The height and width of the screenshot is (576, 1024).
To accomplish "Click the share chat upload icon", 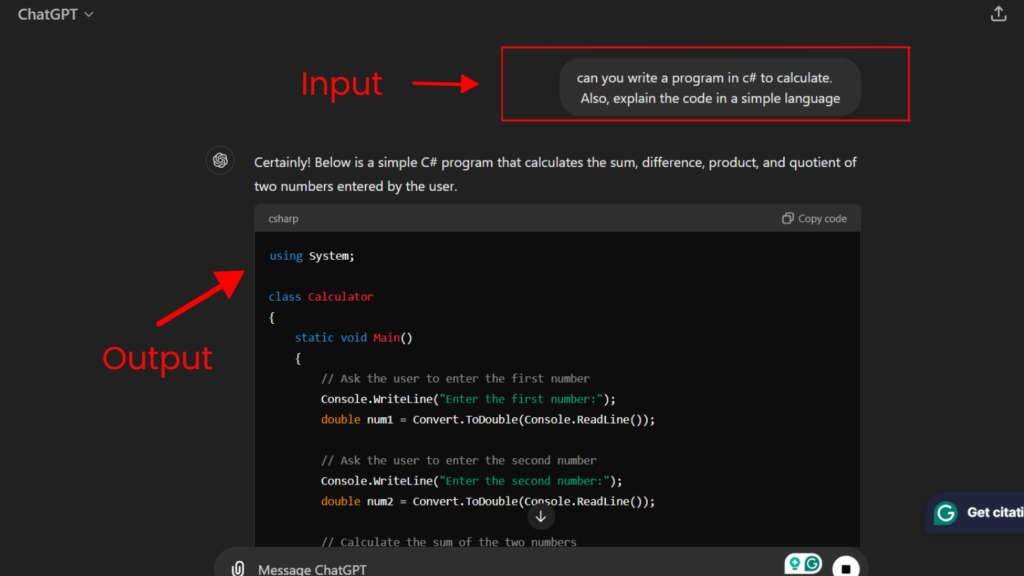I will (998, 14).
